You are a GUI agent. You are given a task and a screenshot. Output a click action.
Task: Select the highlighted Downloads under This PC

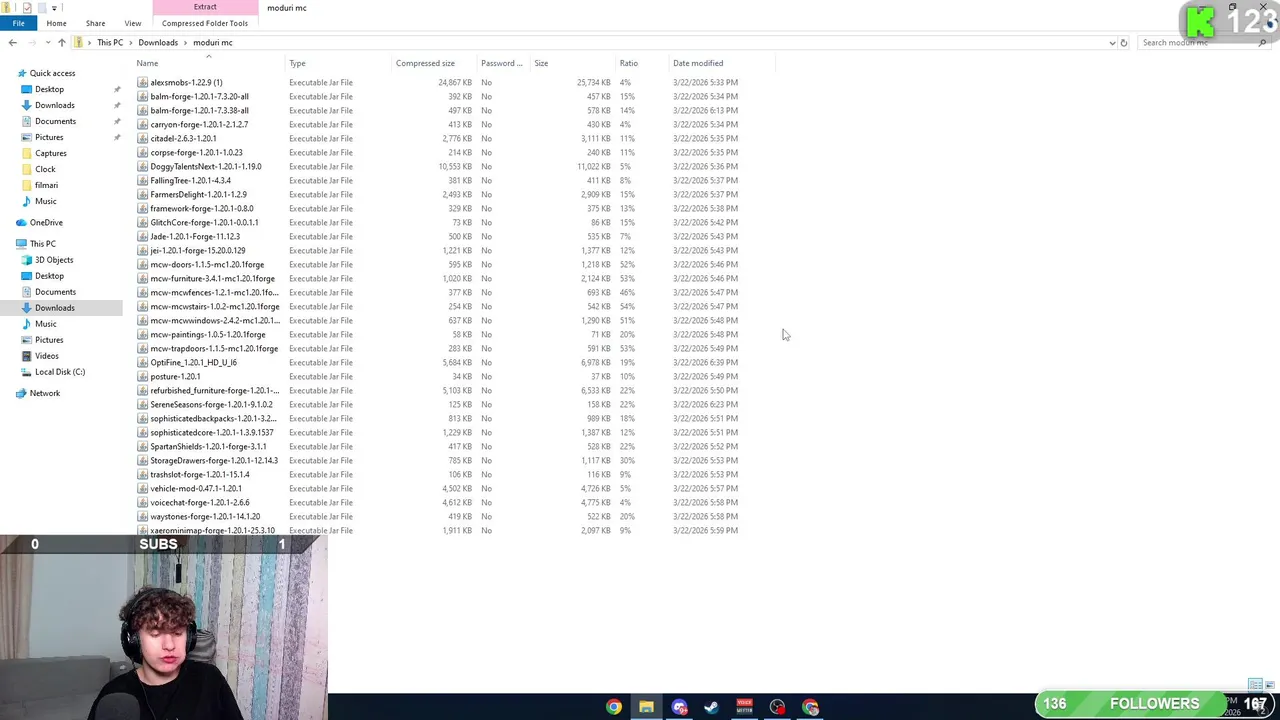tap(54, 308)
